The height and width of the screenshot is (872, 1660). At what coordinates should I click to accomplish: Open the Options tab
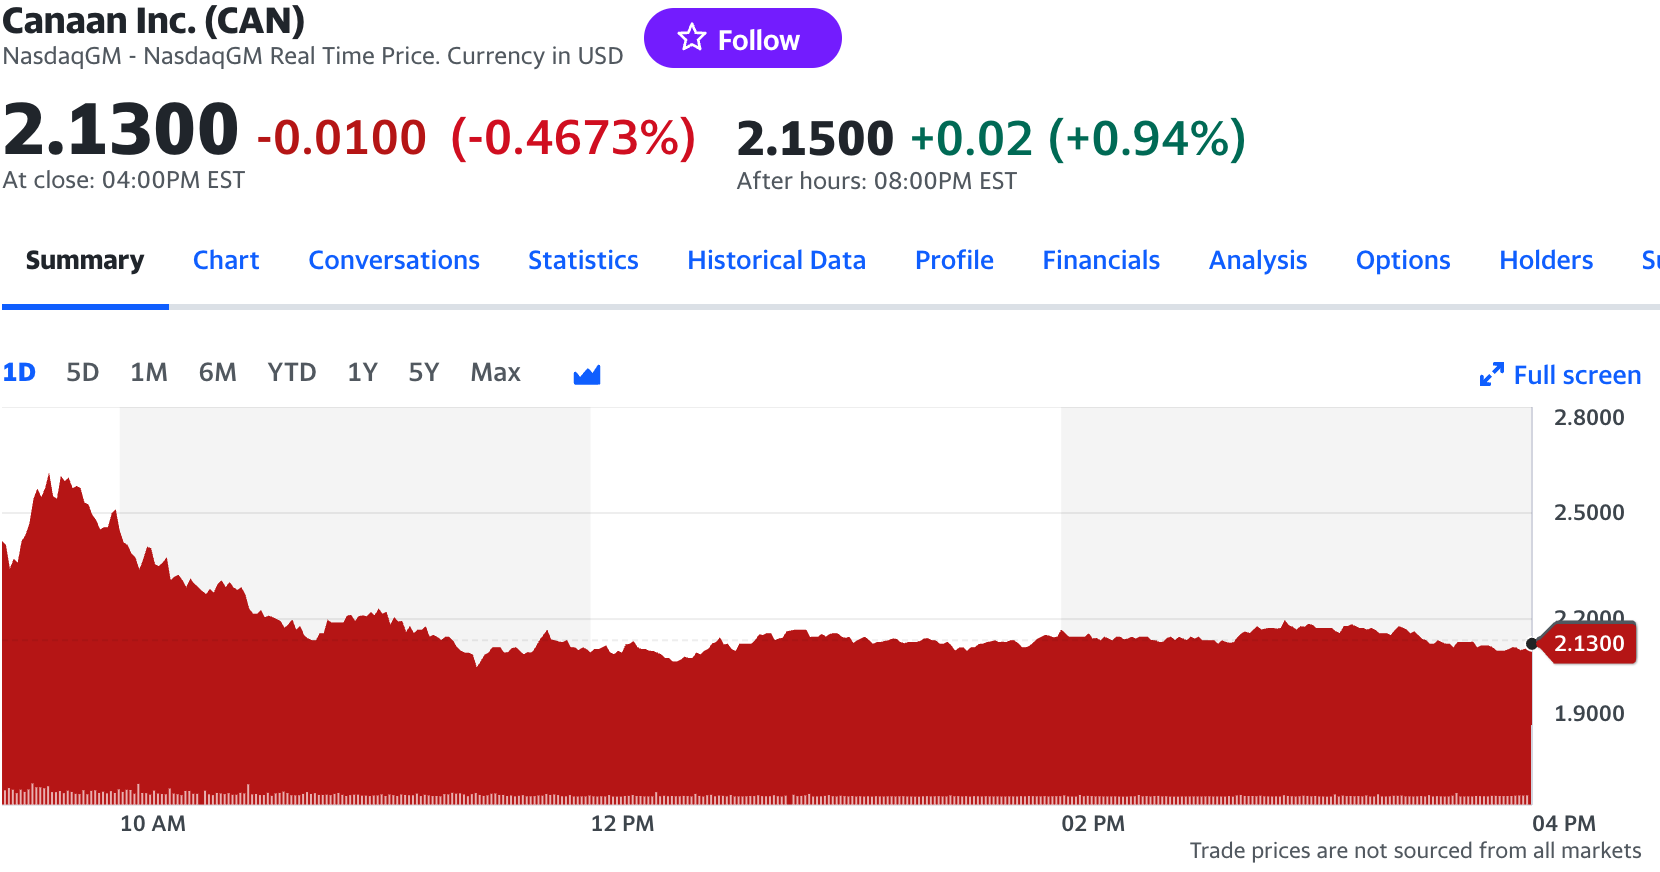tap(1403, 260)
